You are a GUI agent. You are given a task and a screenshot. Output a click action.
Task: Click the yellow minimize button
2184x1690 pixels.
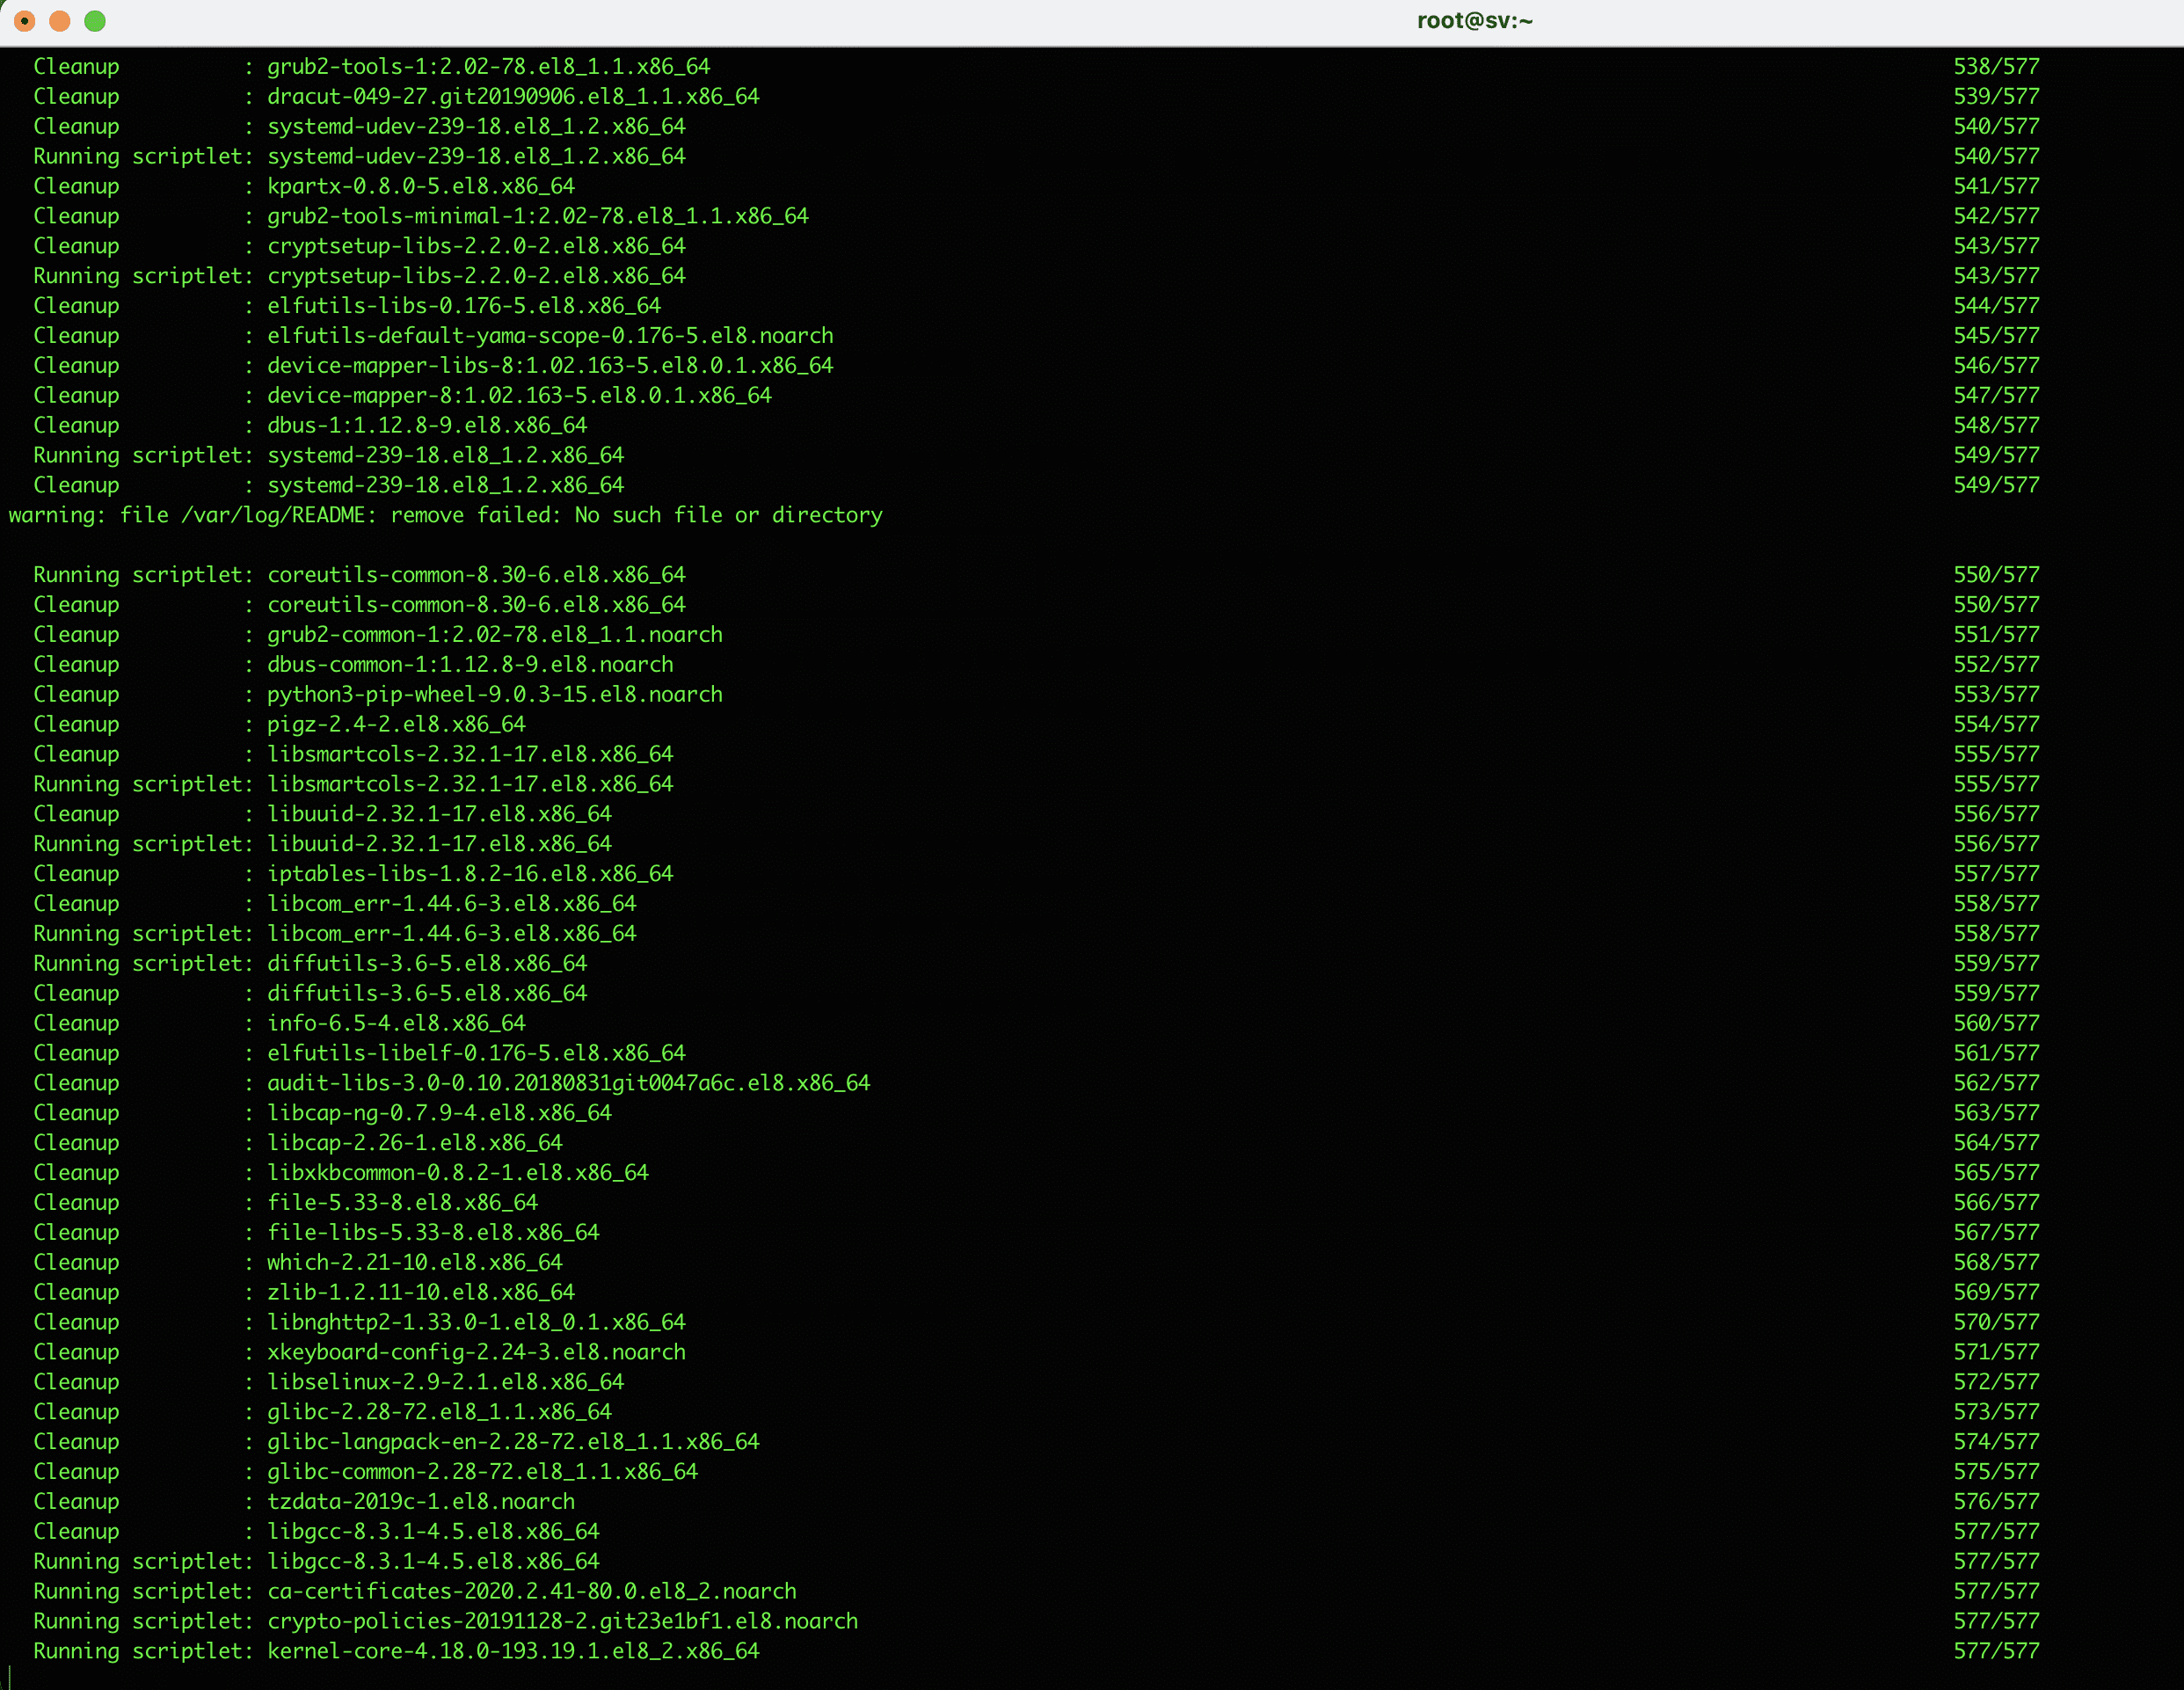[x=61, y=19]
